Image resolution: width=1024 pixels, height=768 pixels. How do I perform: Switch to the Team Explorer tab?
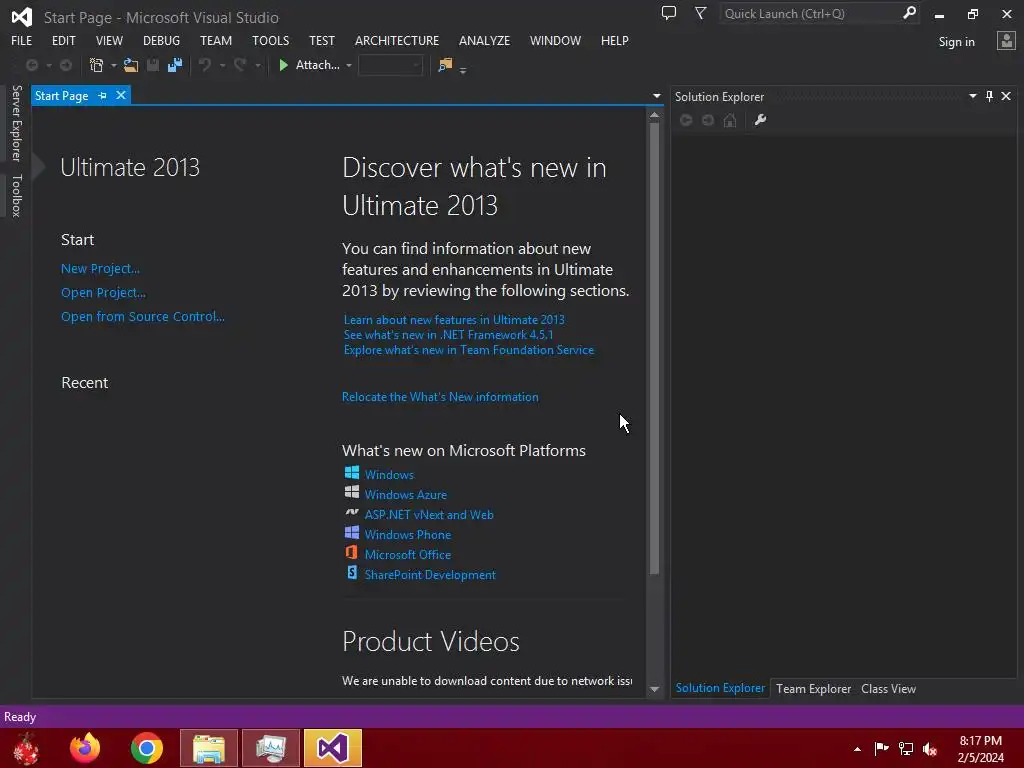[x=813, y=688]
